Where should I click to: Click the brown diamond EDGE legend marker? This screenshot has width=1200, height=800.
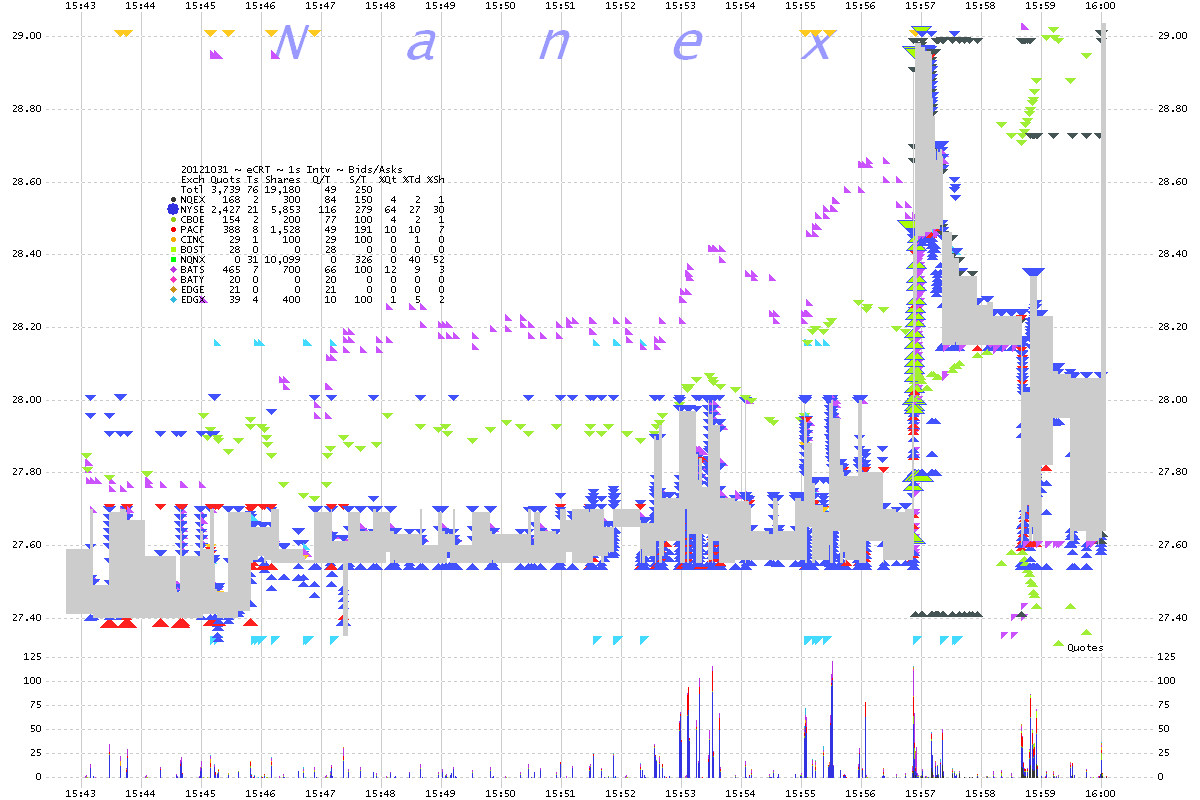pos(174,289)
